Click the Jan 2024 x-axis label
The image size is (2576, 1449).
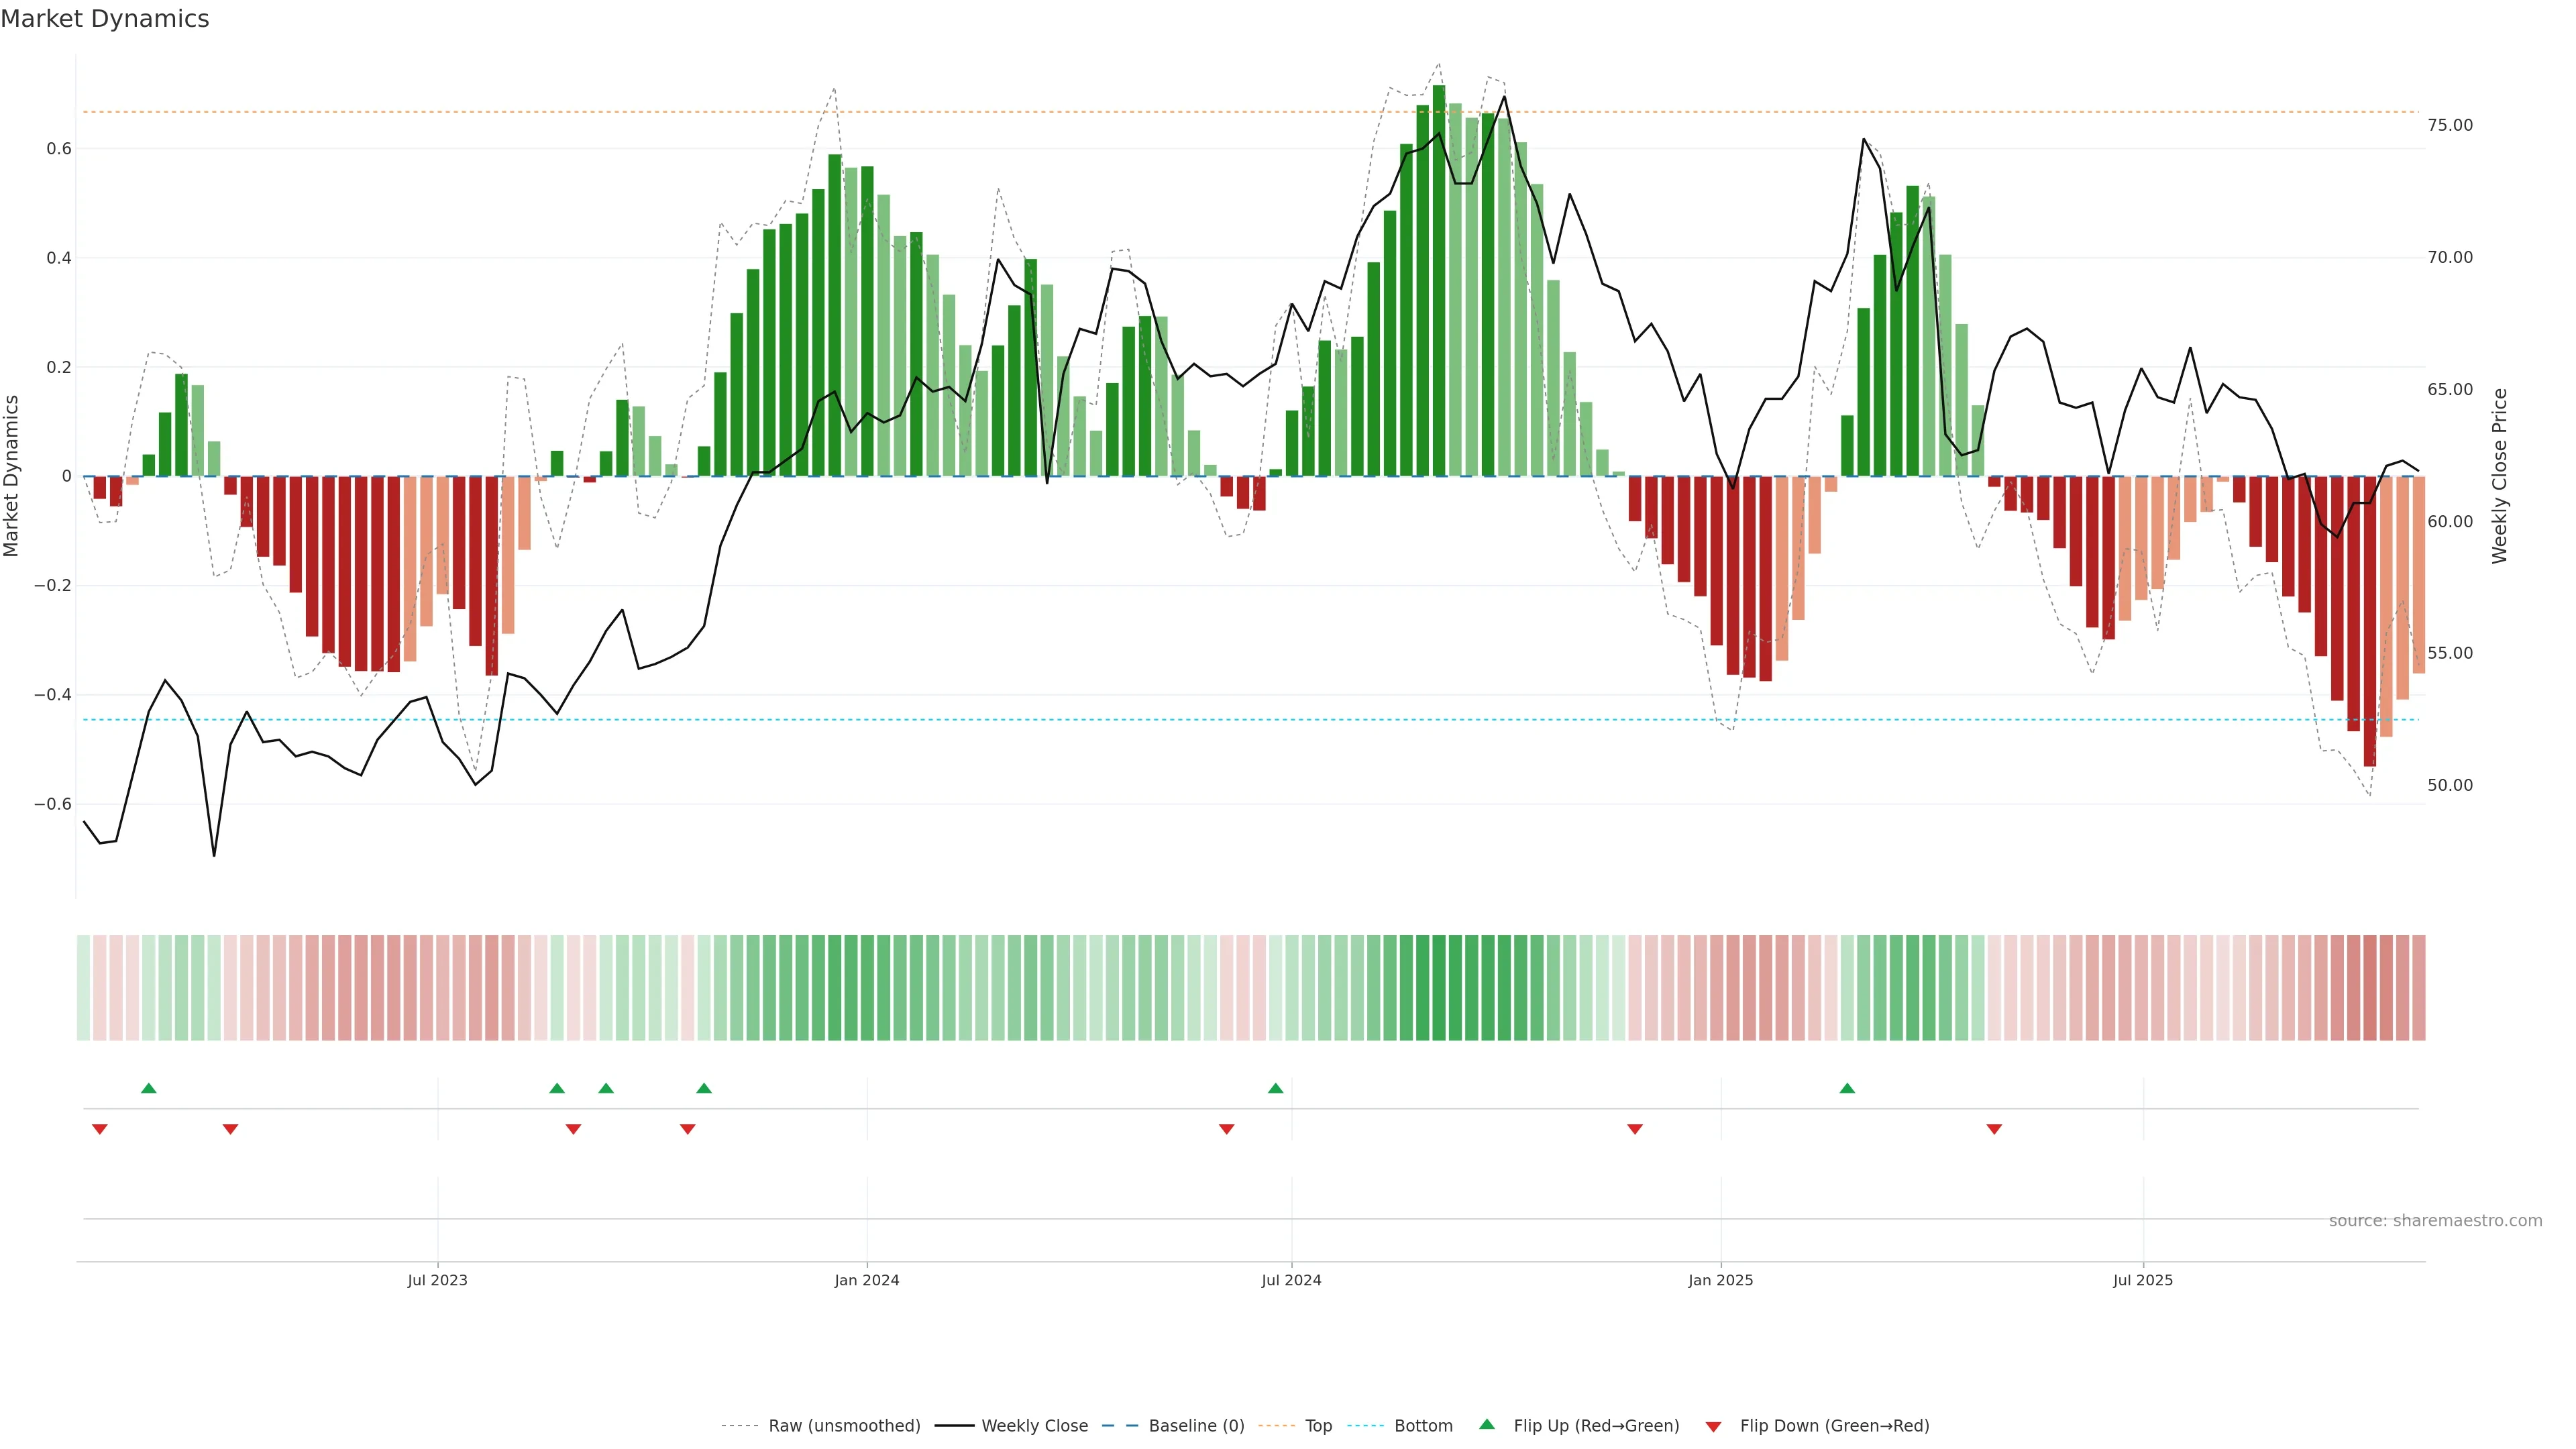click(x=867, y=1280)
